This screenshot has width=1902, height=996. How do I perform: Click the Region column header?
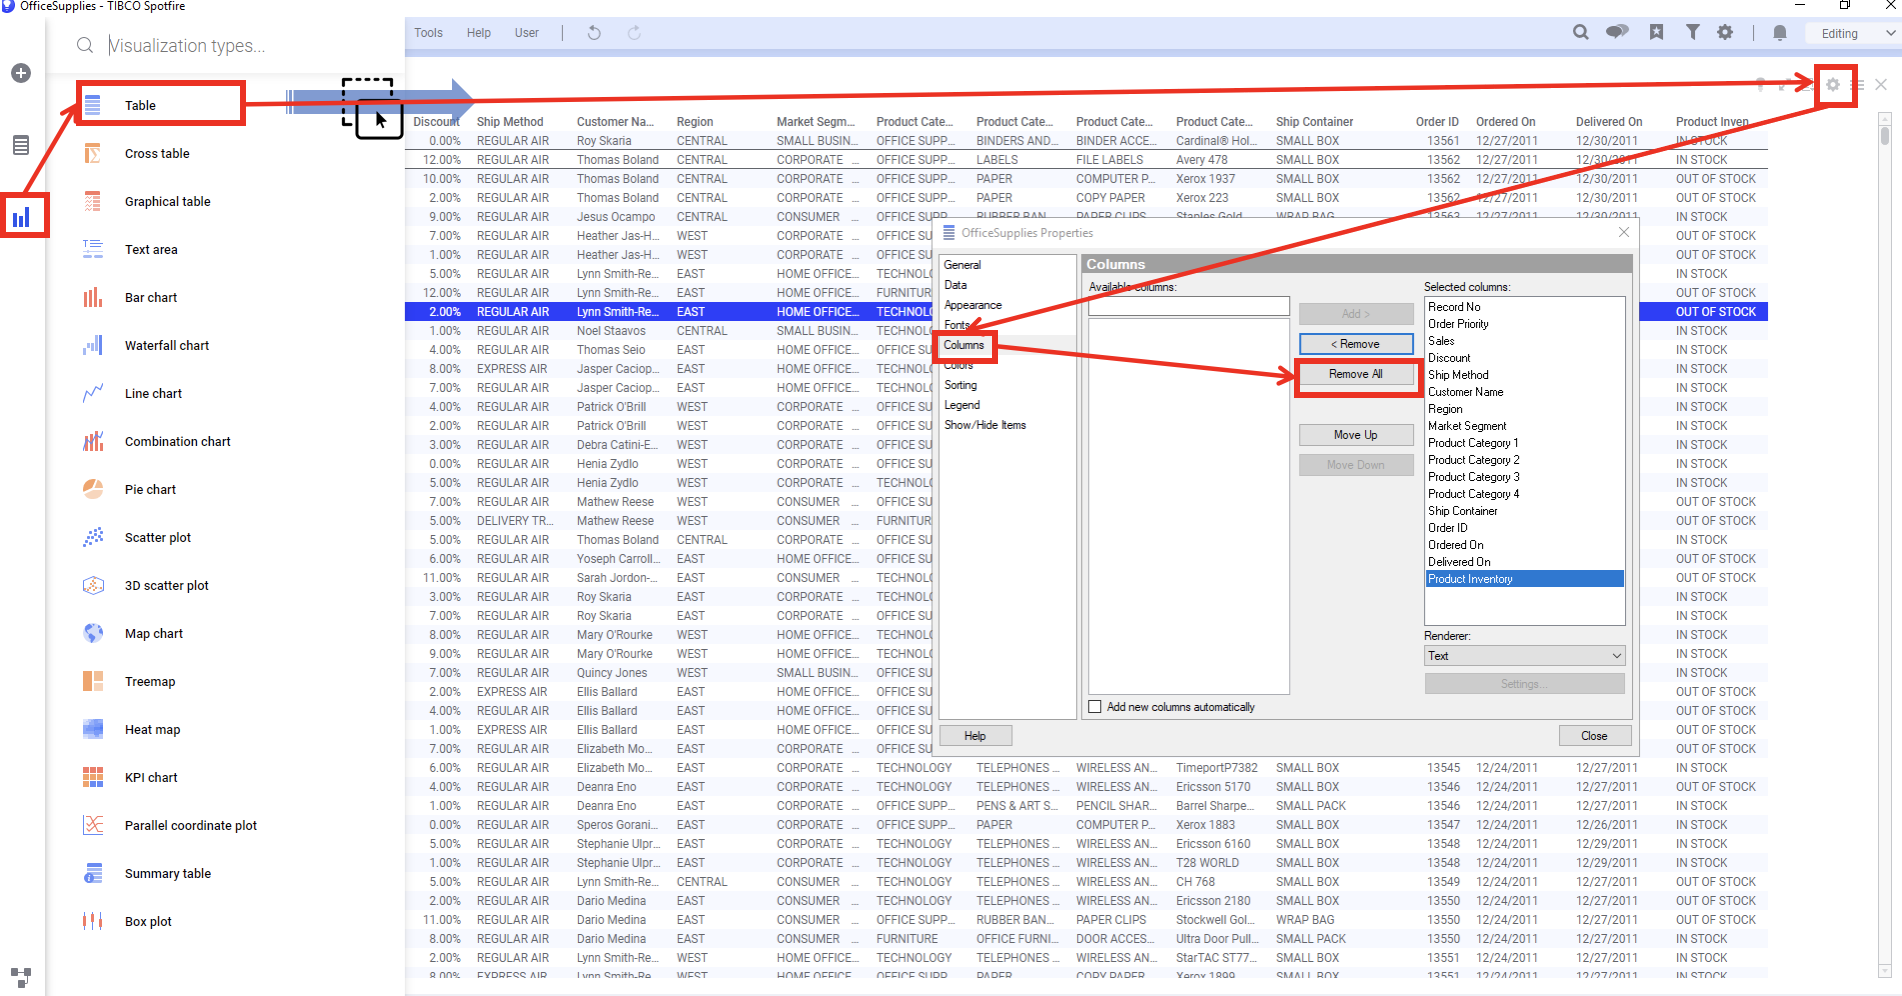[x=694, y=122]
